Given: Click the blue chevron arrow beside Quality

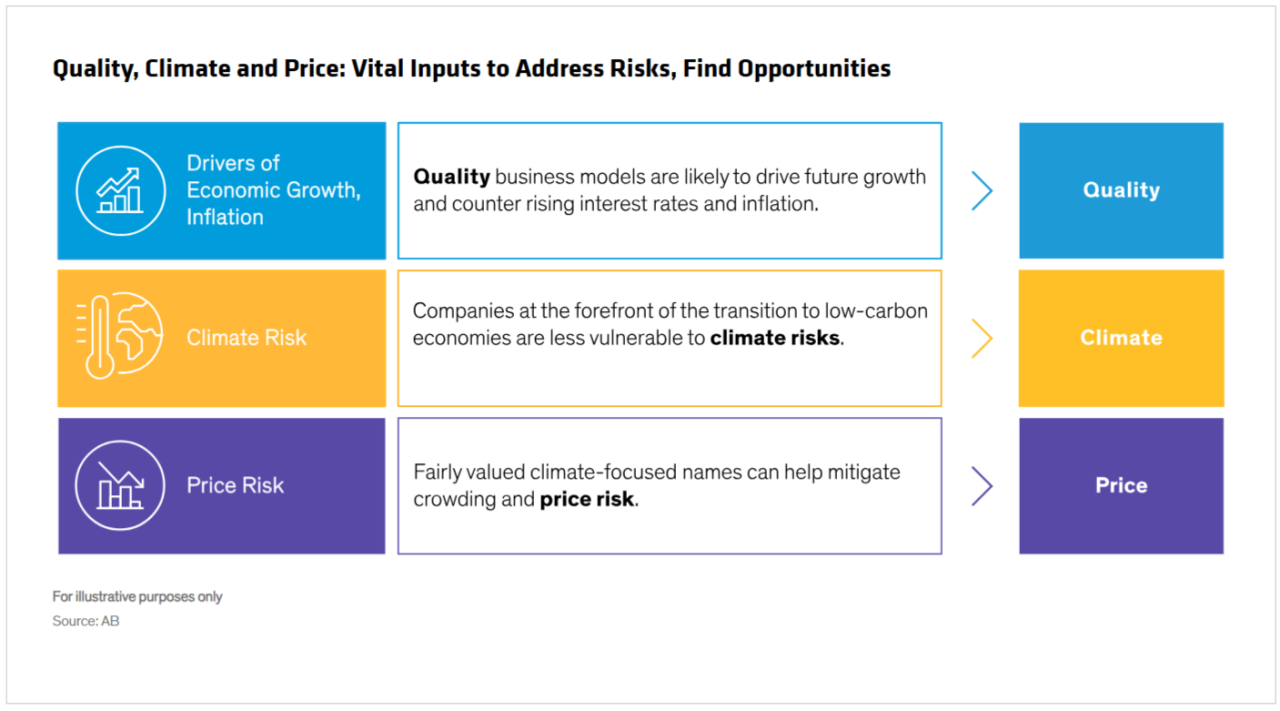Looking at the screenshot, I should (x=982, y=190).
